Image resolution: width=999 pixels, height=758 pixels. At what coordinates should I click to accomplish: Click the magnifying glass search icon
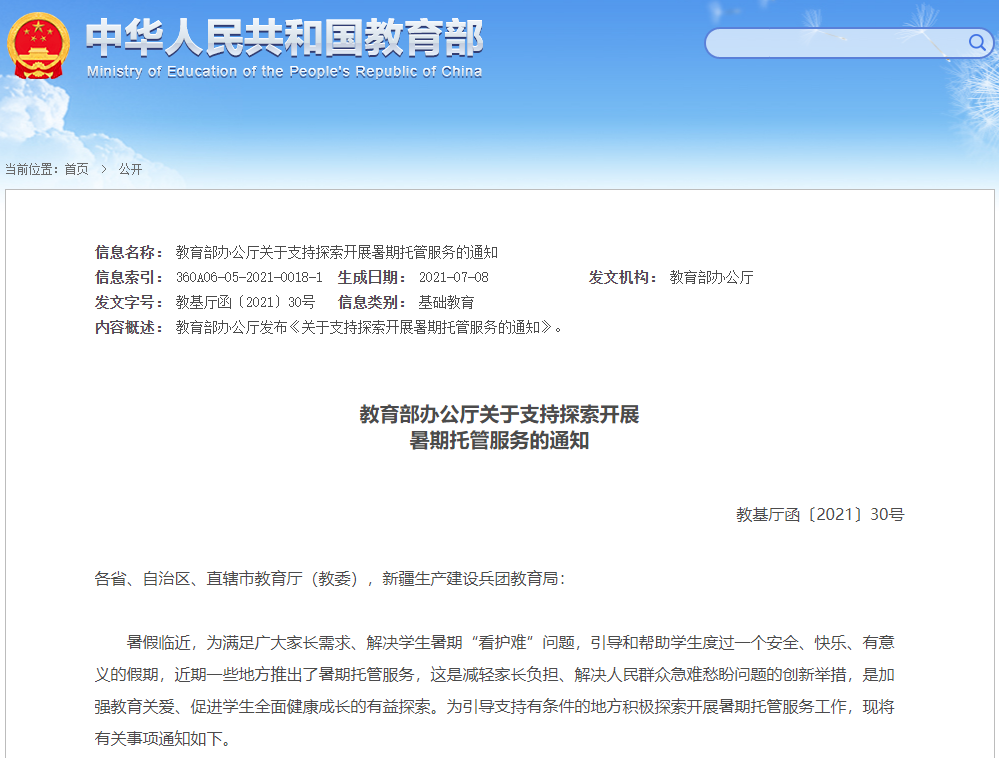pos(977,43)
